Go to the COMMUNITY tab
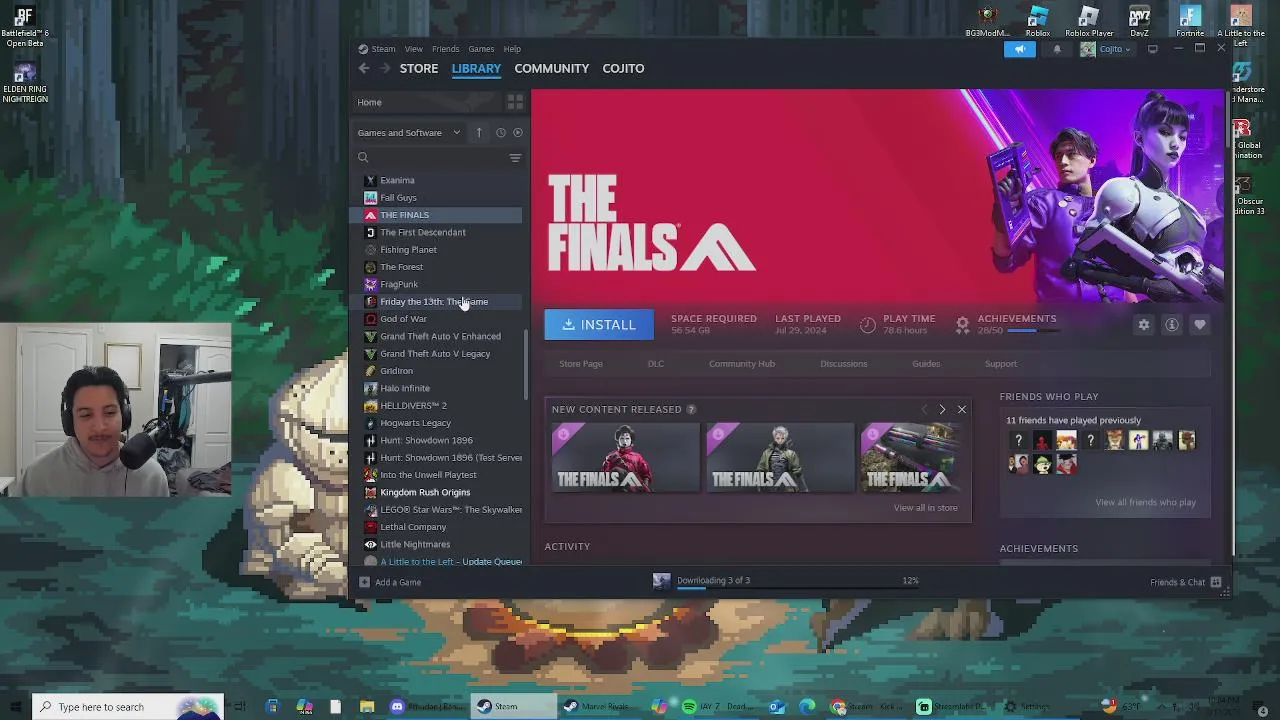1280x720 pixels. pyautogui.click(x=551, y=68)
